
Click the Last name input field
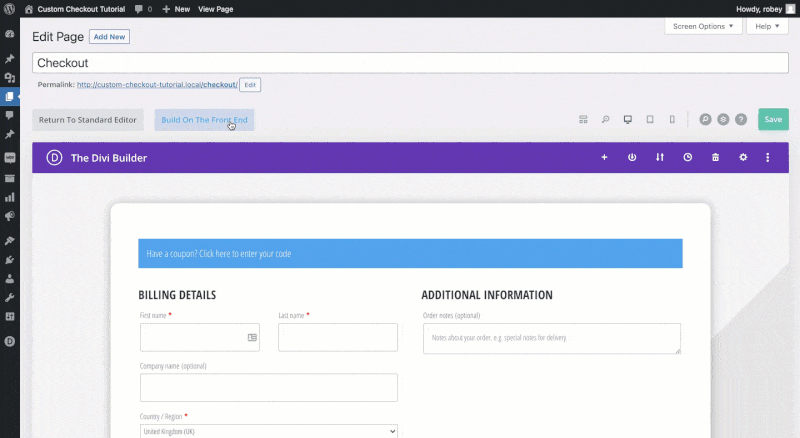tap(338, 337)
